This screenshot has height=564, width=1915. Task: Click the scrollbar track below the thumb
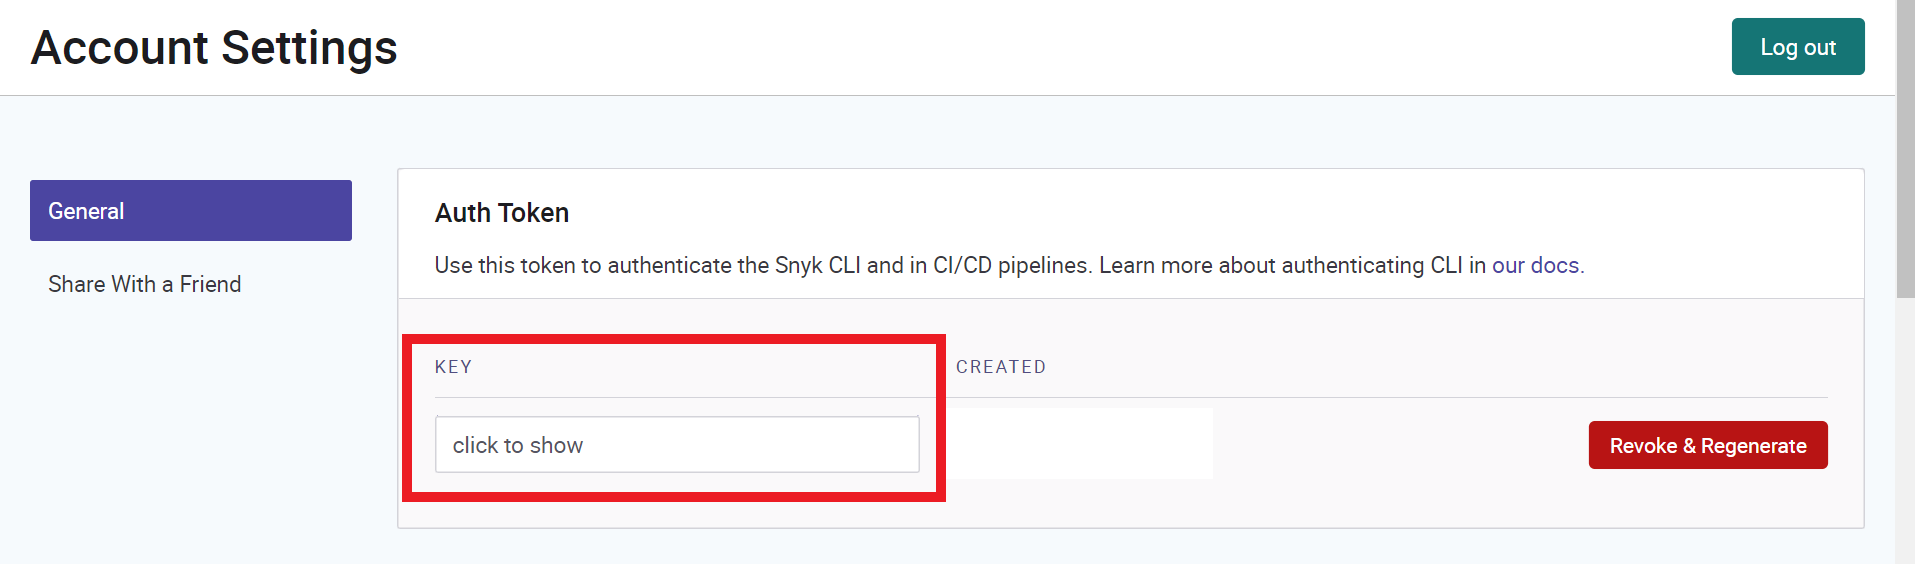tap(1905, 430)
